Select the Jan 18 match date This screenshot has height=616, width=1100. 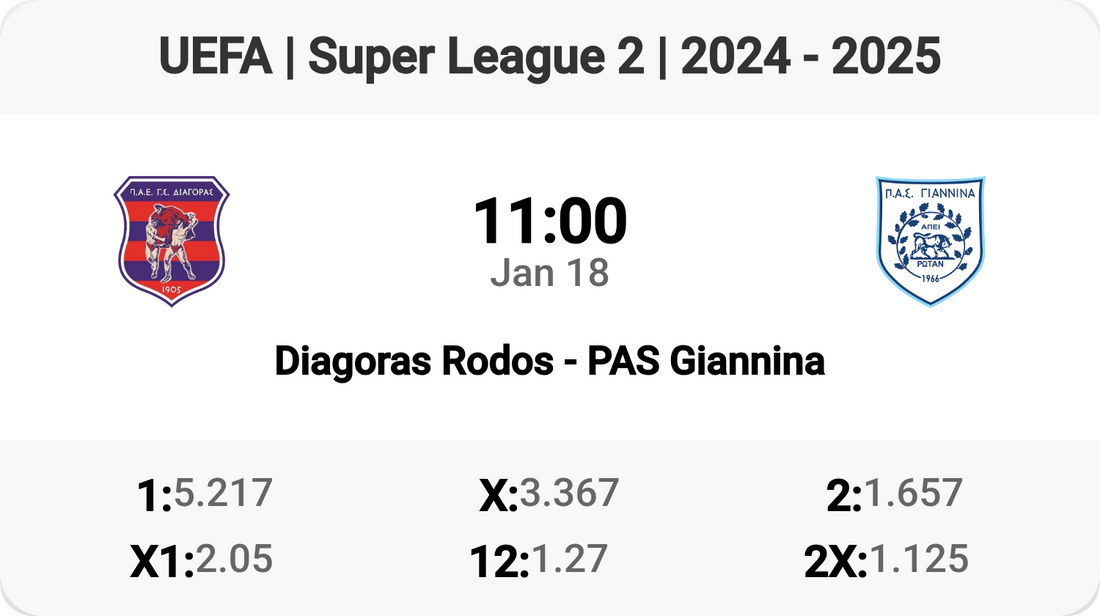point(550,273)
